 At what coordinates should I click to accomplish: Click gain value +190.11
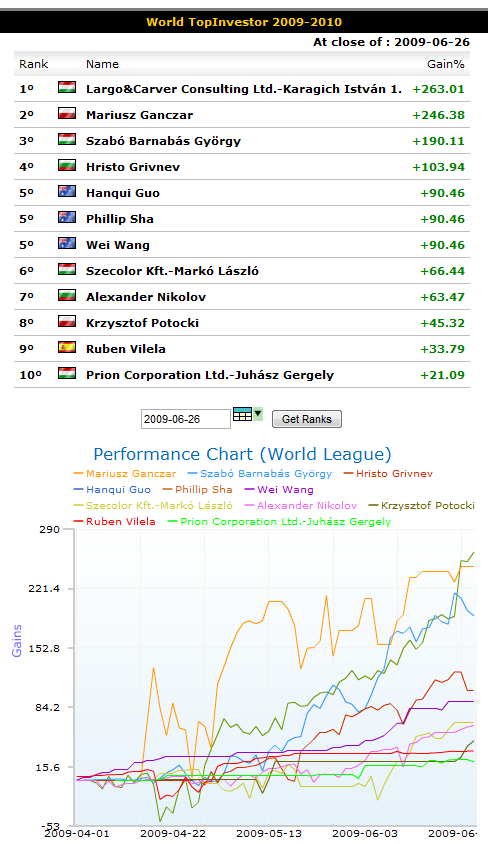click(x=438, y=141)
